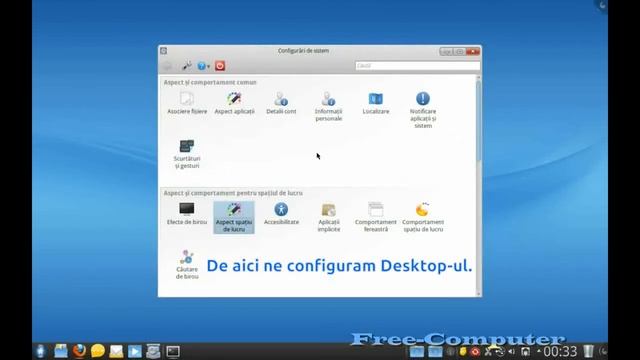Open the trash icon on the panel

(x=588, y=351)
